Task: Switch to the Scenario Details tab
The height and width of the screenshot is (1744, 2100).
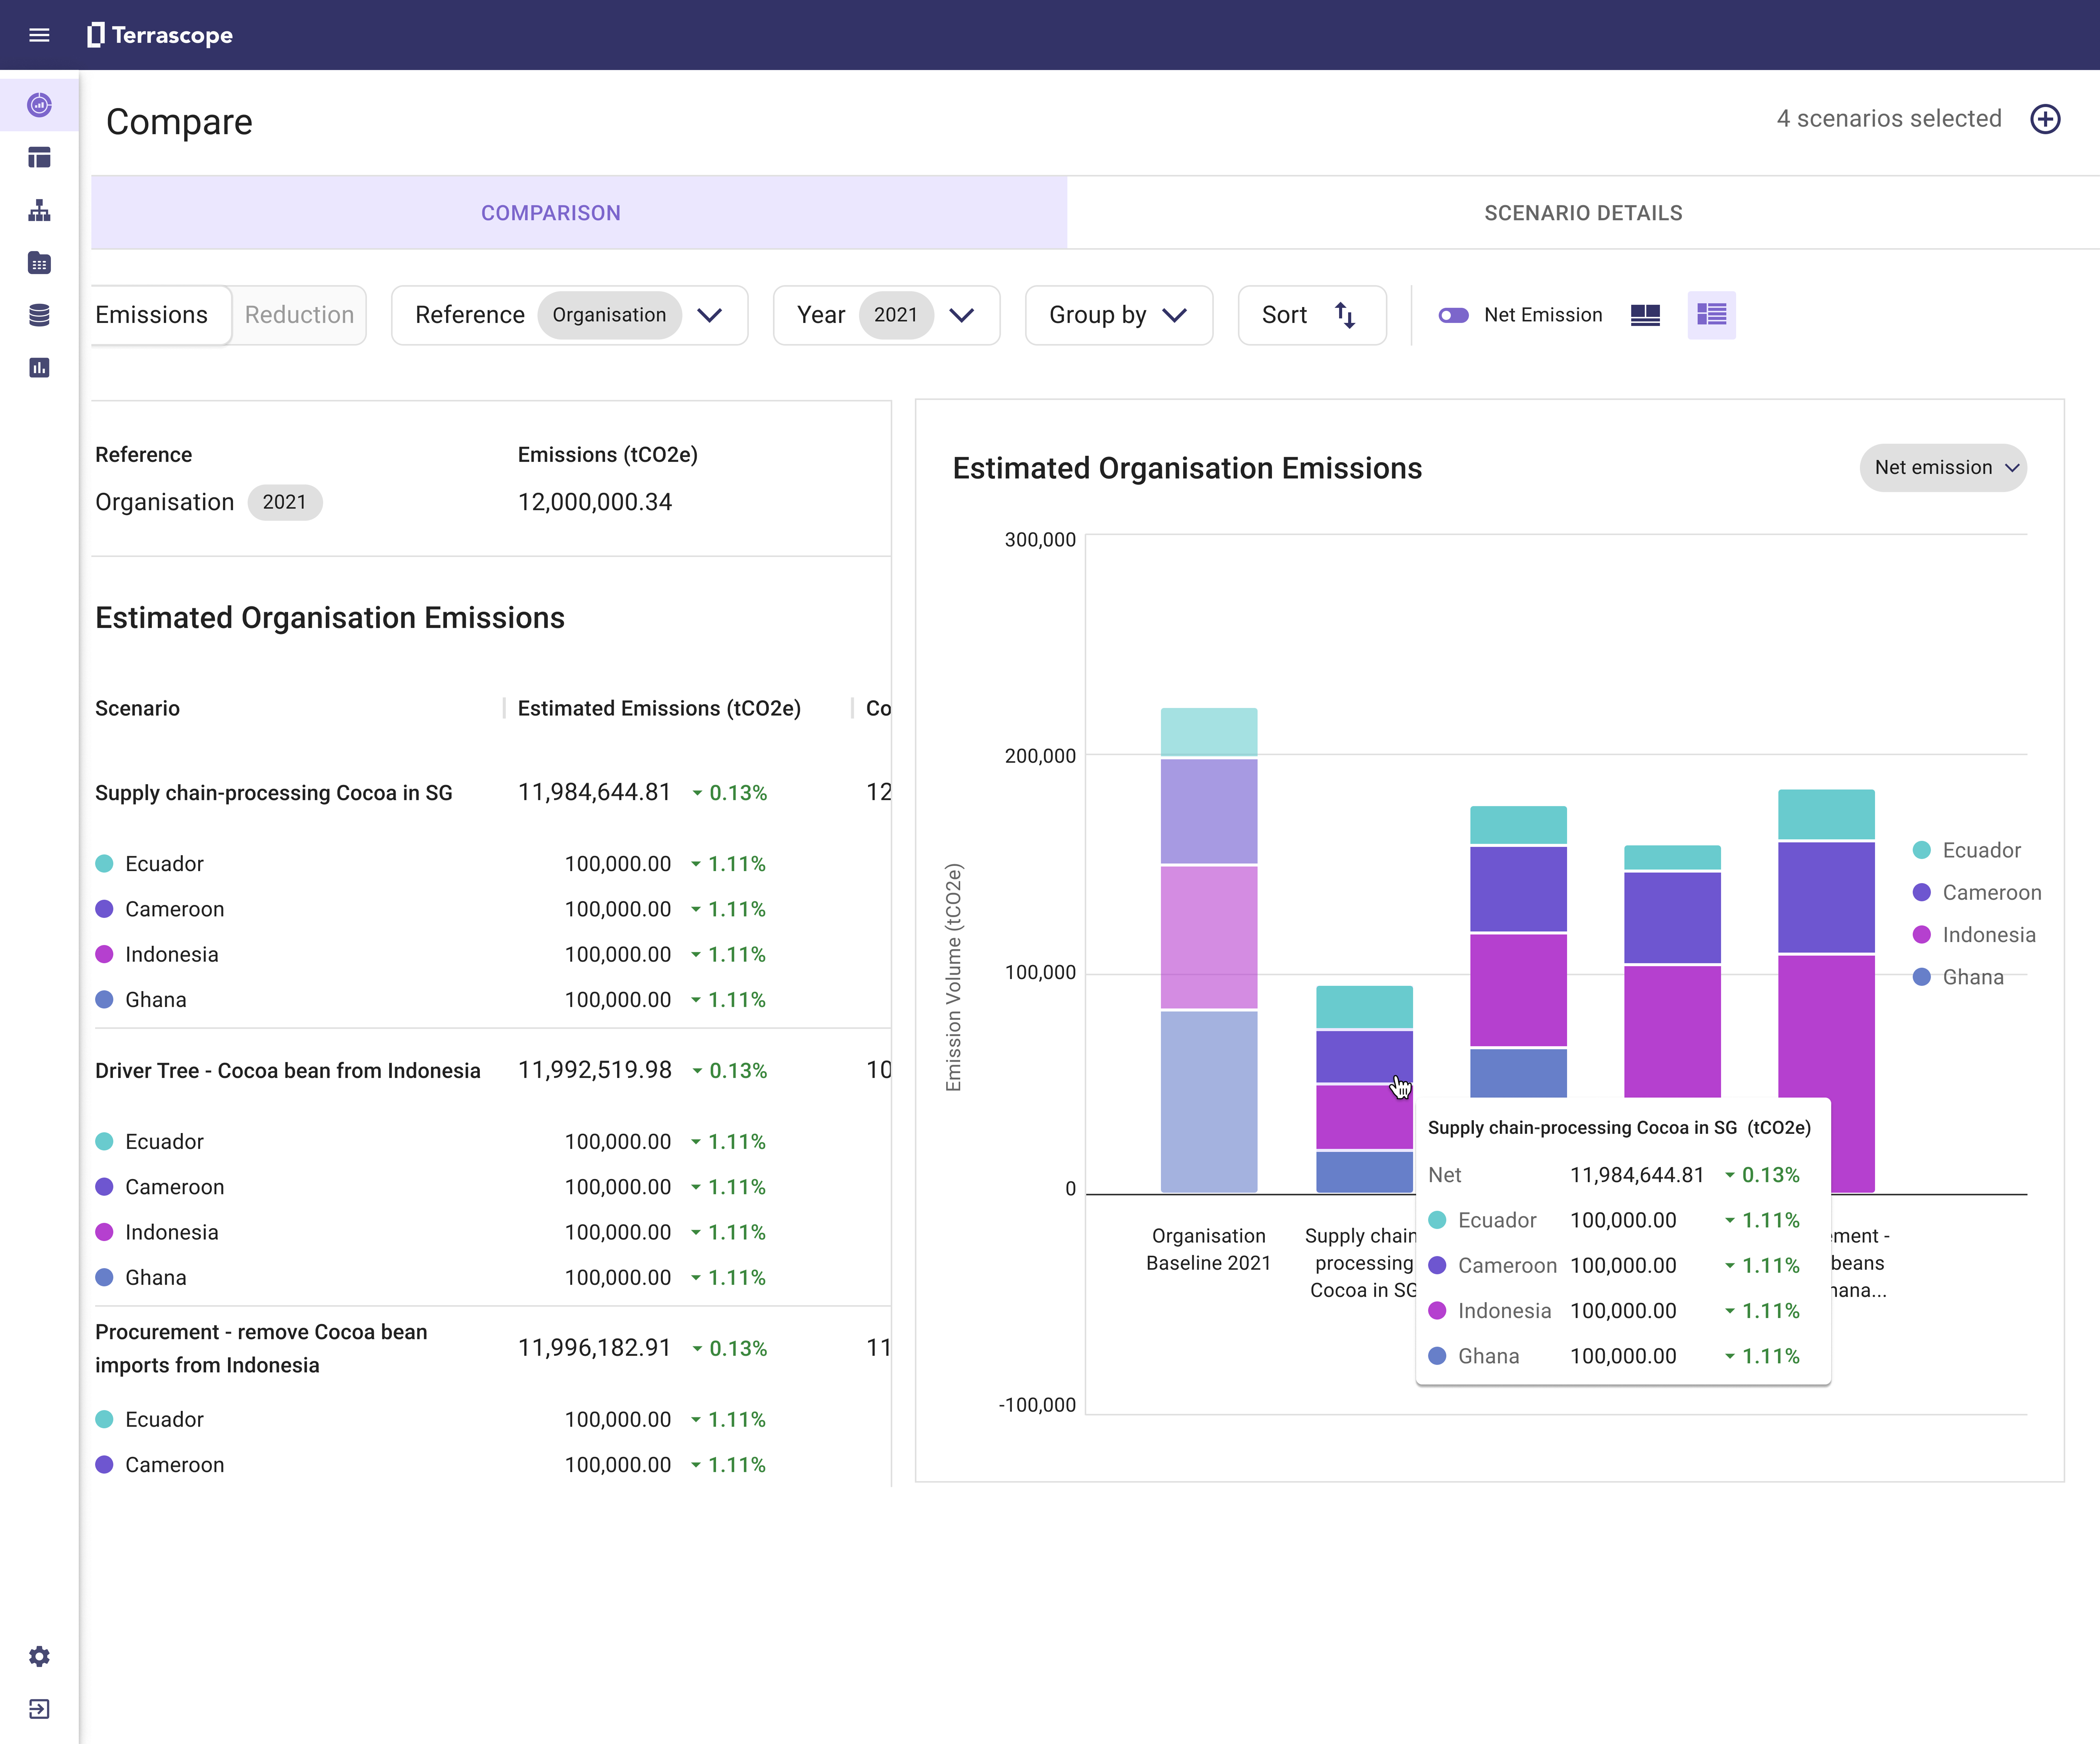Action: pyautogui.click(x=1583, y=213)
